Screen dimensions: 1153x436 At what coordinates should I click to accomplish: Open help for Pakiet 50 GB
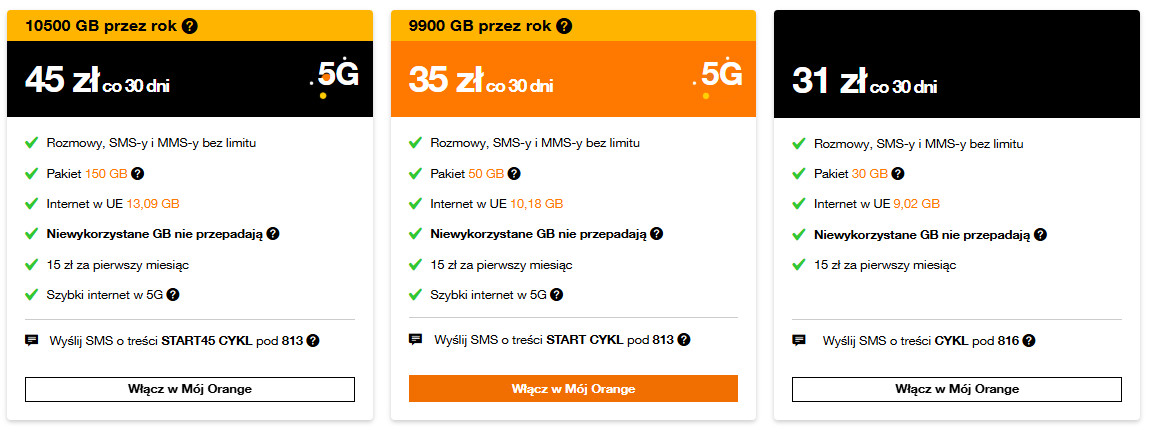click(x=515, y=174)
